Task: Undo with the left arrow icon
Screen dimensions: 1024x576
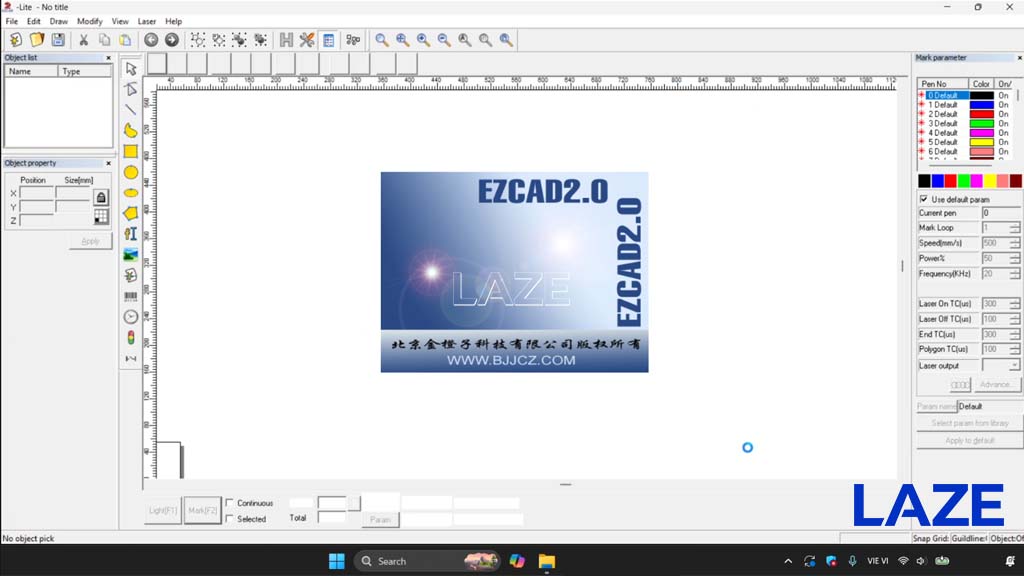Action: [x=151, y=40]
